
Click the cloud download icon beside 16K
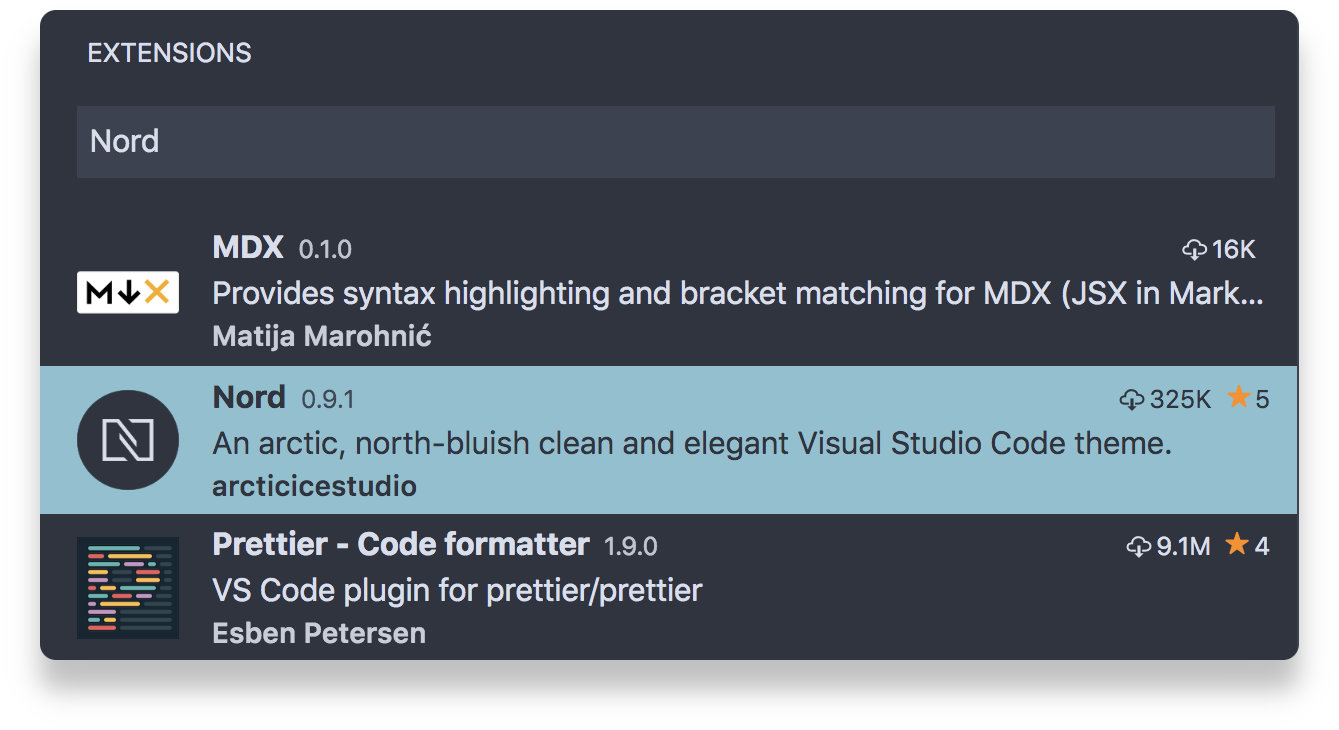pos(1194,250)
